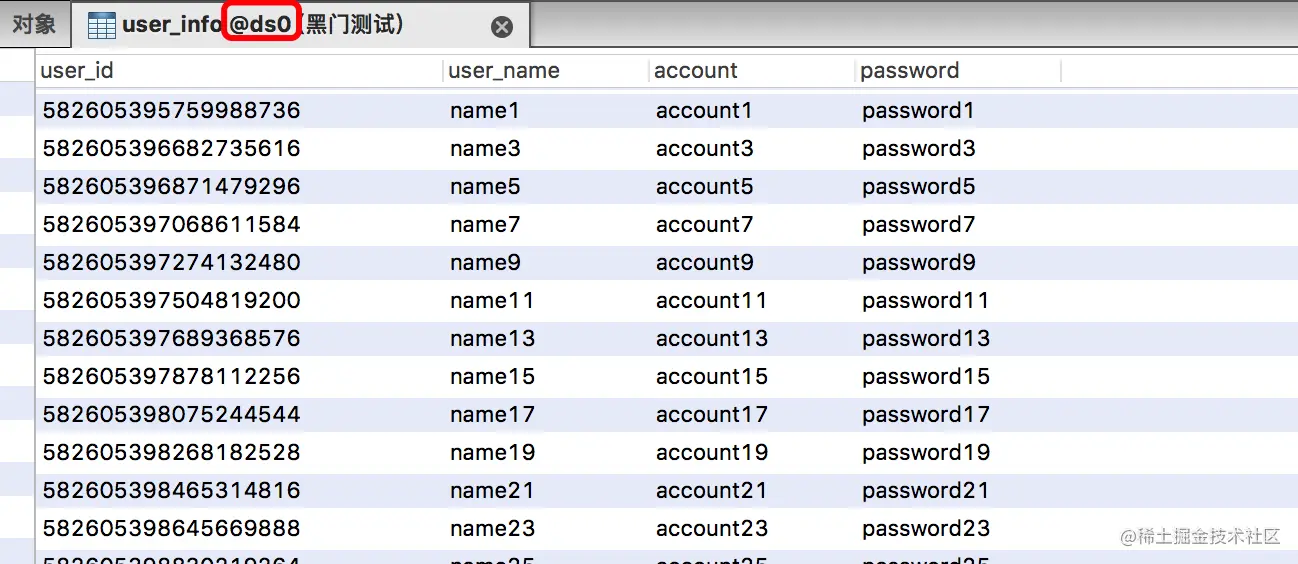Click the password7 cell
1298x564 pixels.
click(918, 225)
